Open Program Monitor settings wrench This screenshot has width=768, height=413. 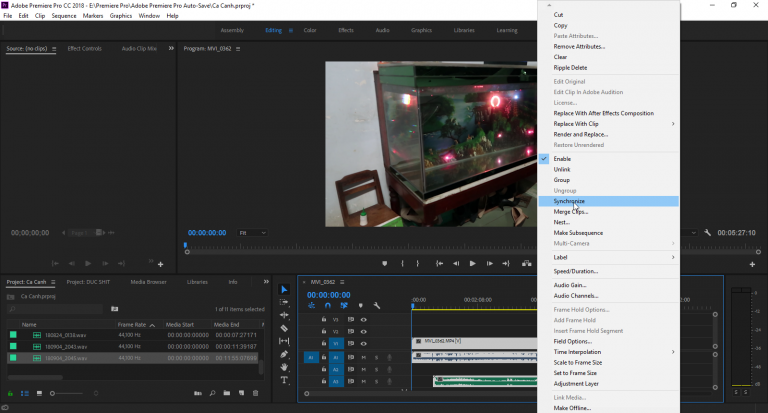coord(707,233)
